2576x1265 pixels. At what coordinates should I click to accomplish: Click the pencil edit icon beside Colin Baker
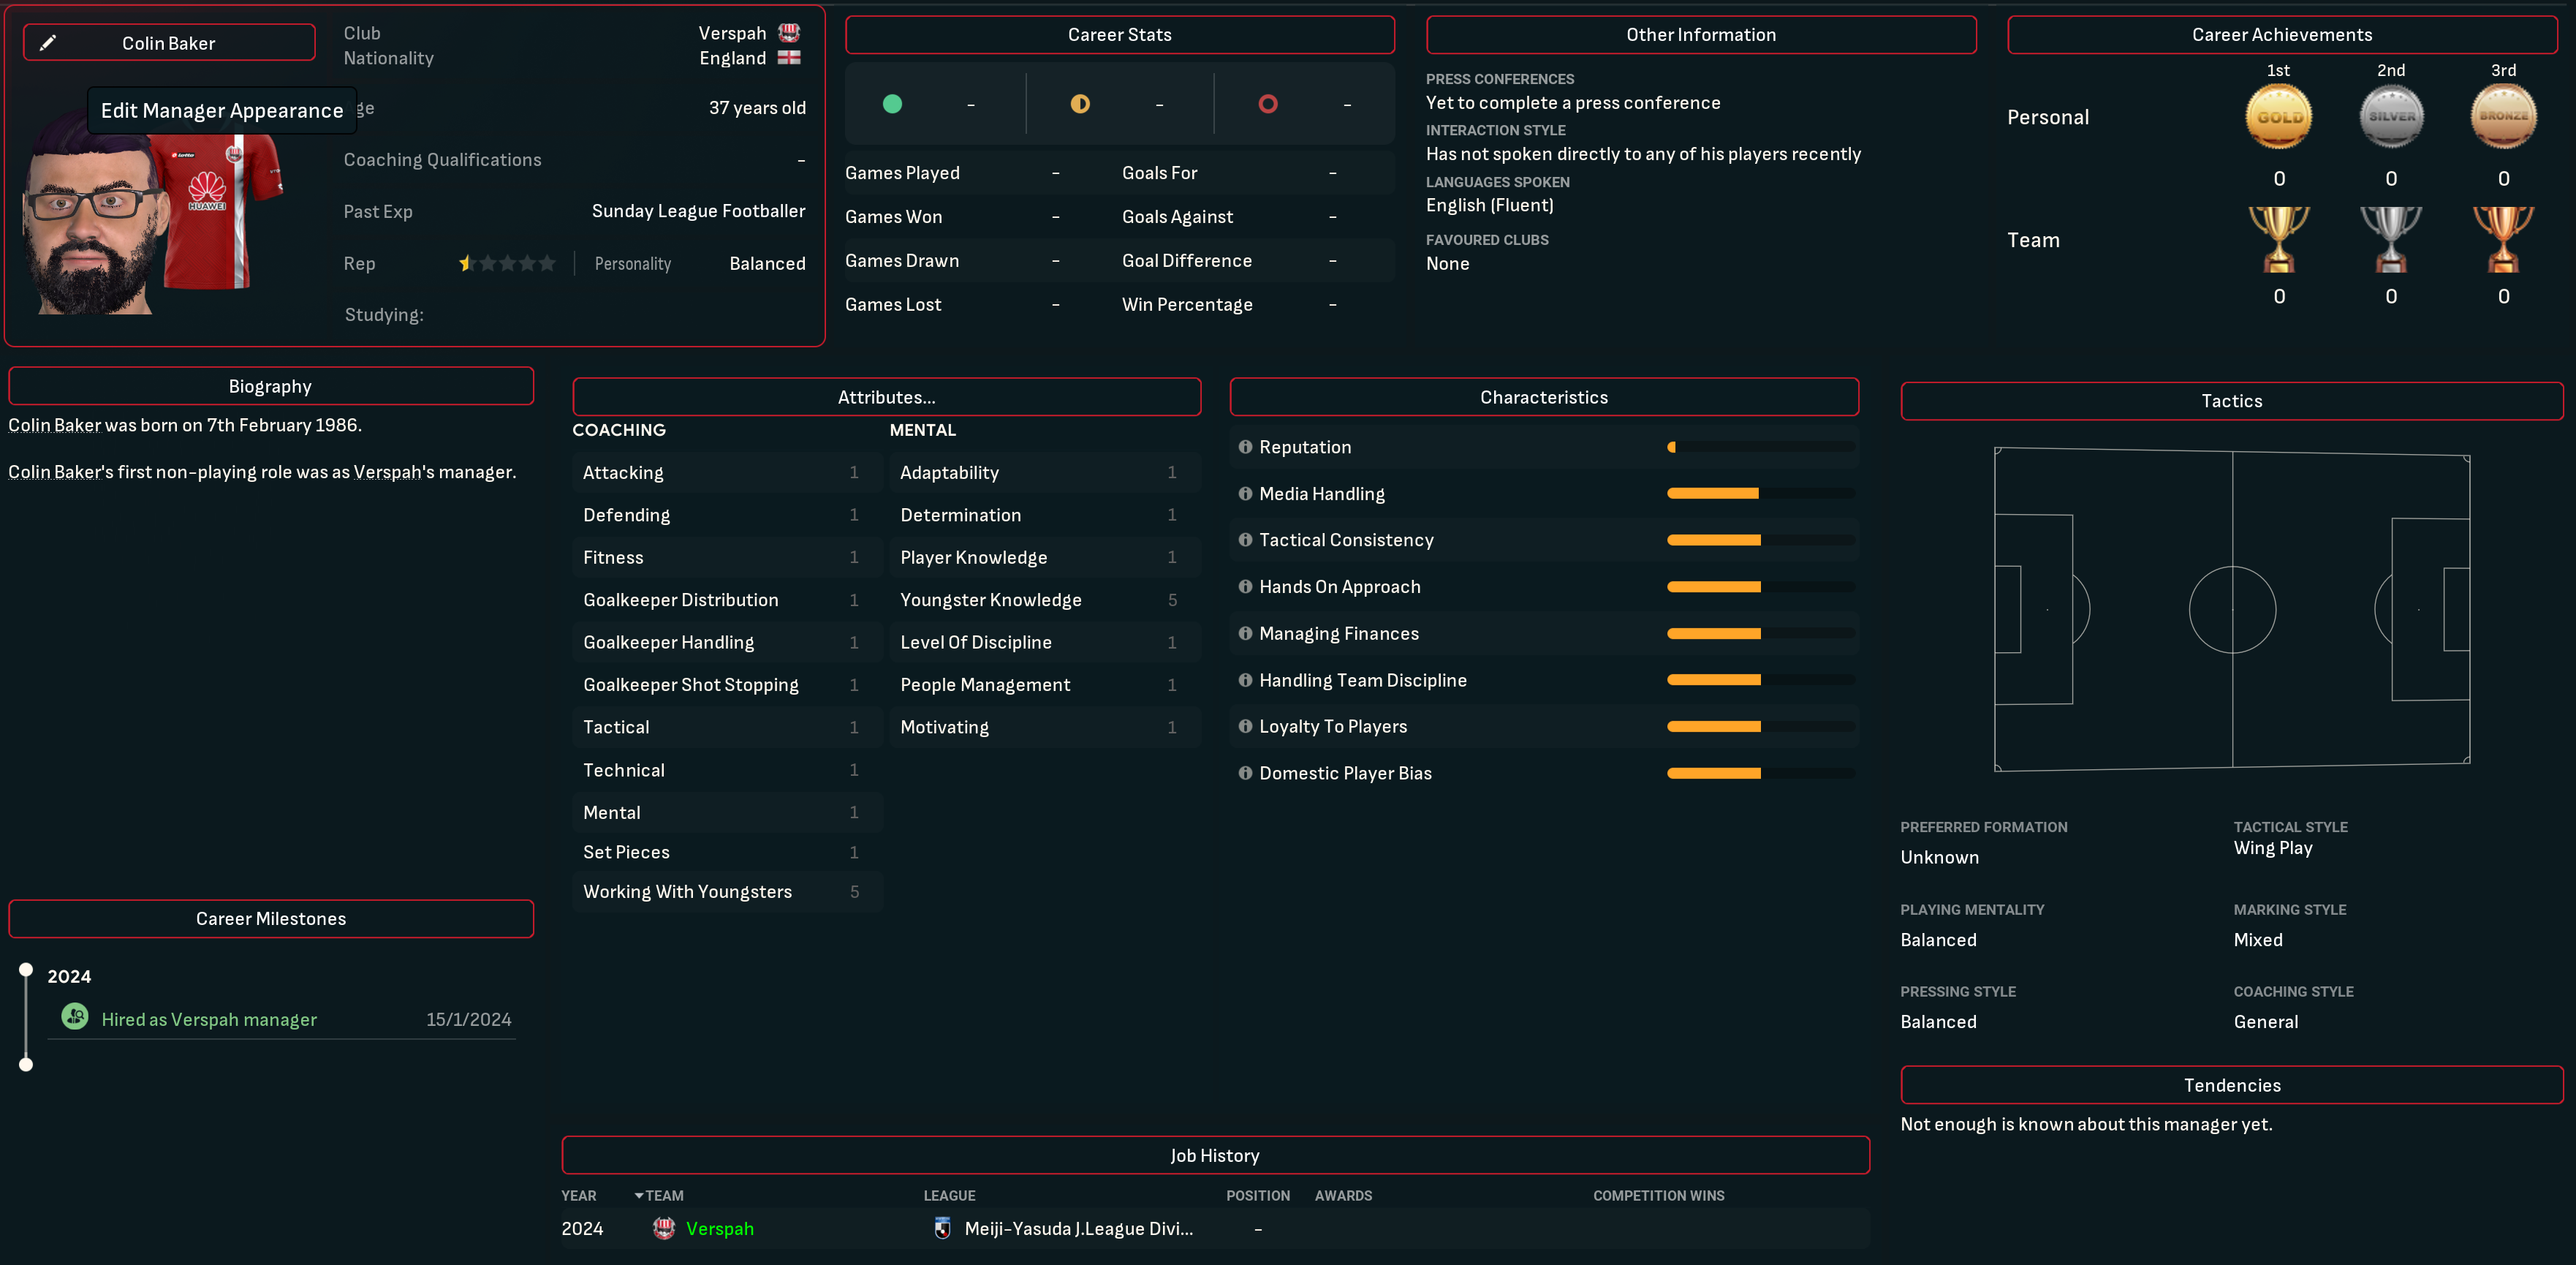click(x=47, y=43)
